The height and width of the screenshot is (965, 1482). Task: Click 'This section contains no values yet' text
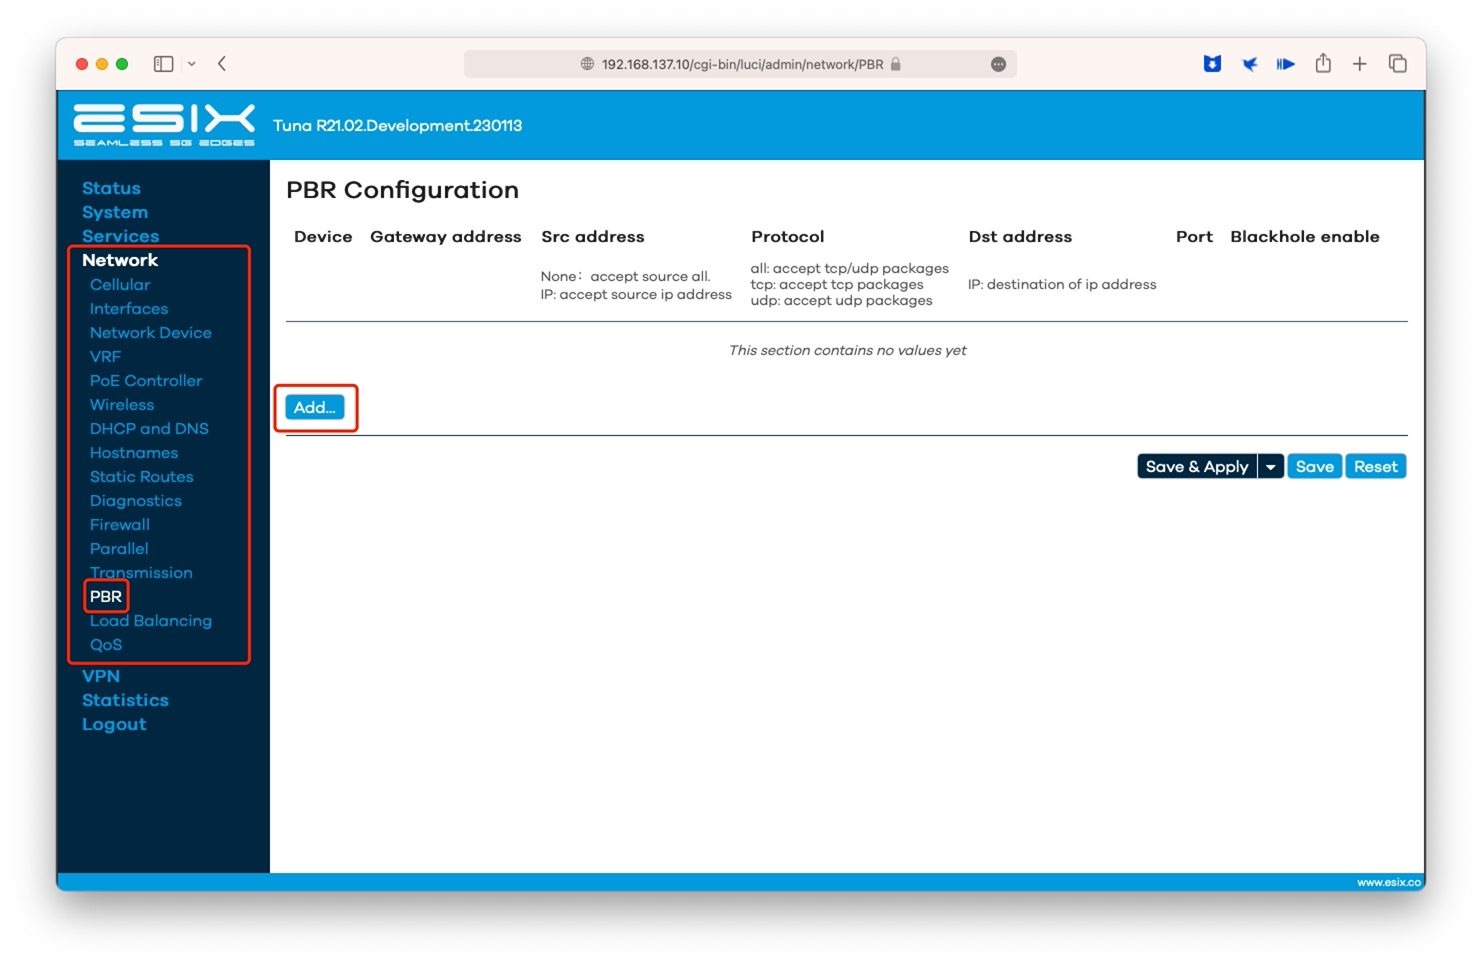point(847,351)
